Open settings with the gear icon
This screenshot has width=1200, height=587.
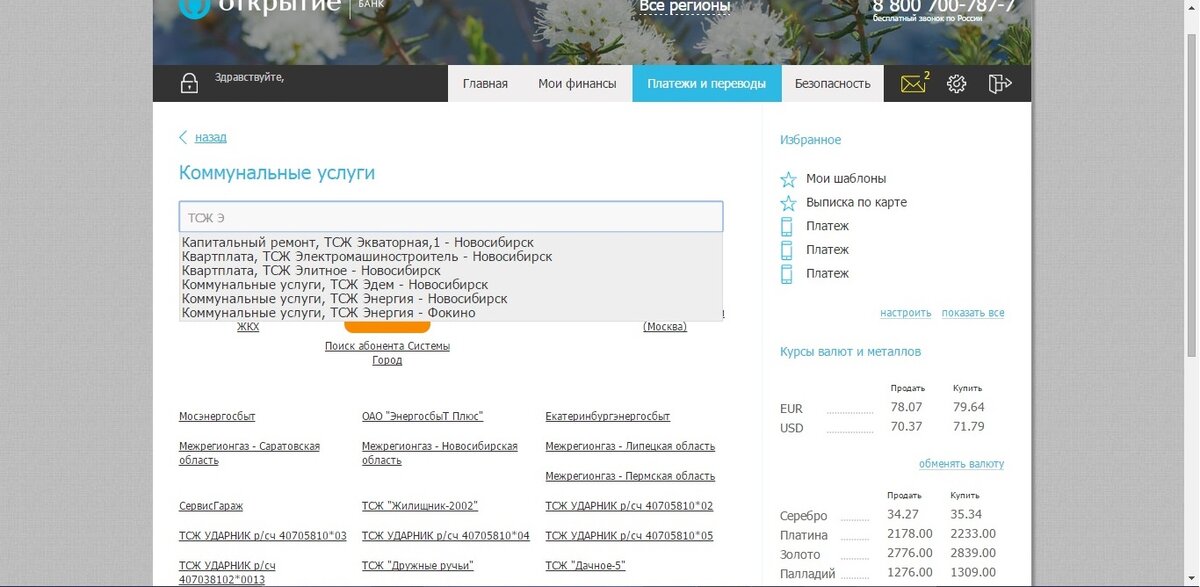pyautogui.click(x=957, y=84)
